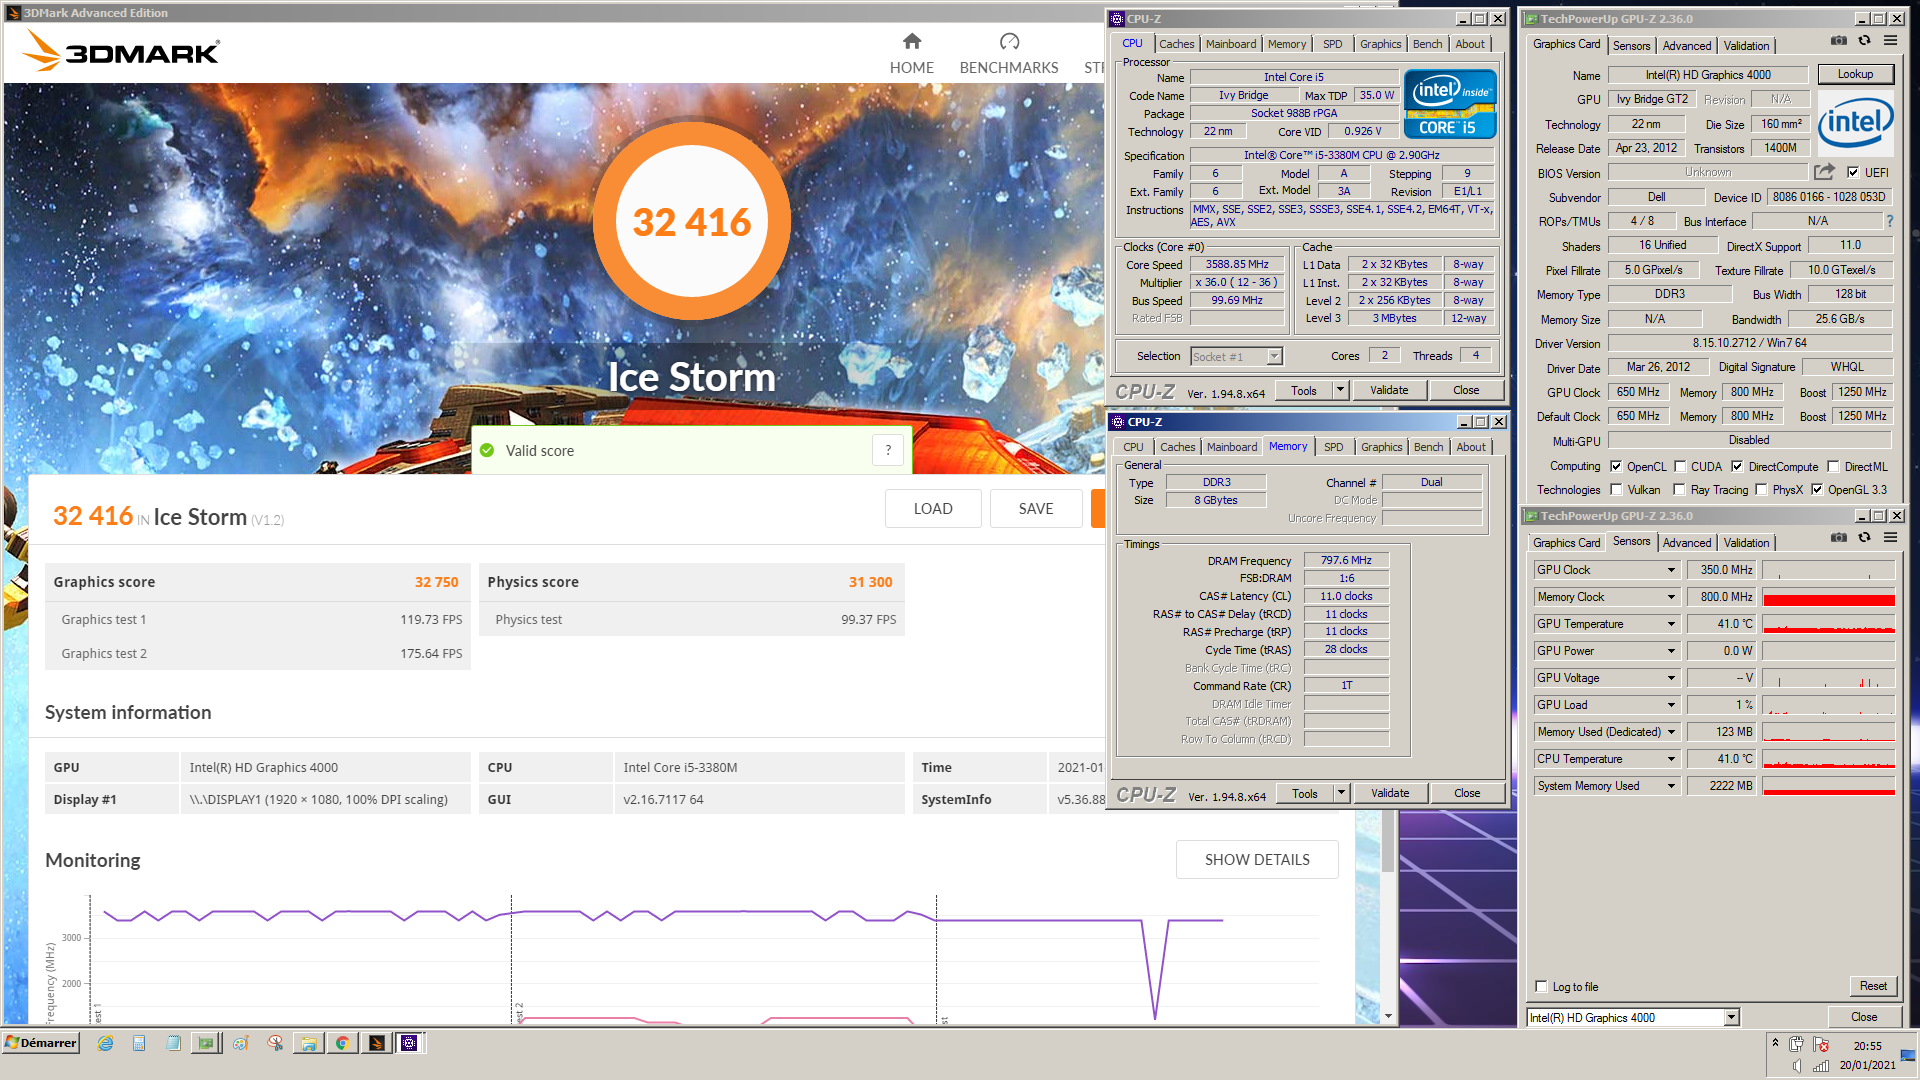Expand the GPU Clock sensor dropdown

(x=1670, y=570)
